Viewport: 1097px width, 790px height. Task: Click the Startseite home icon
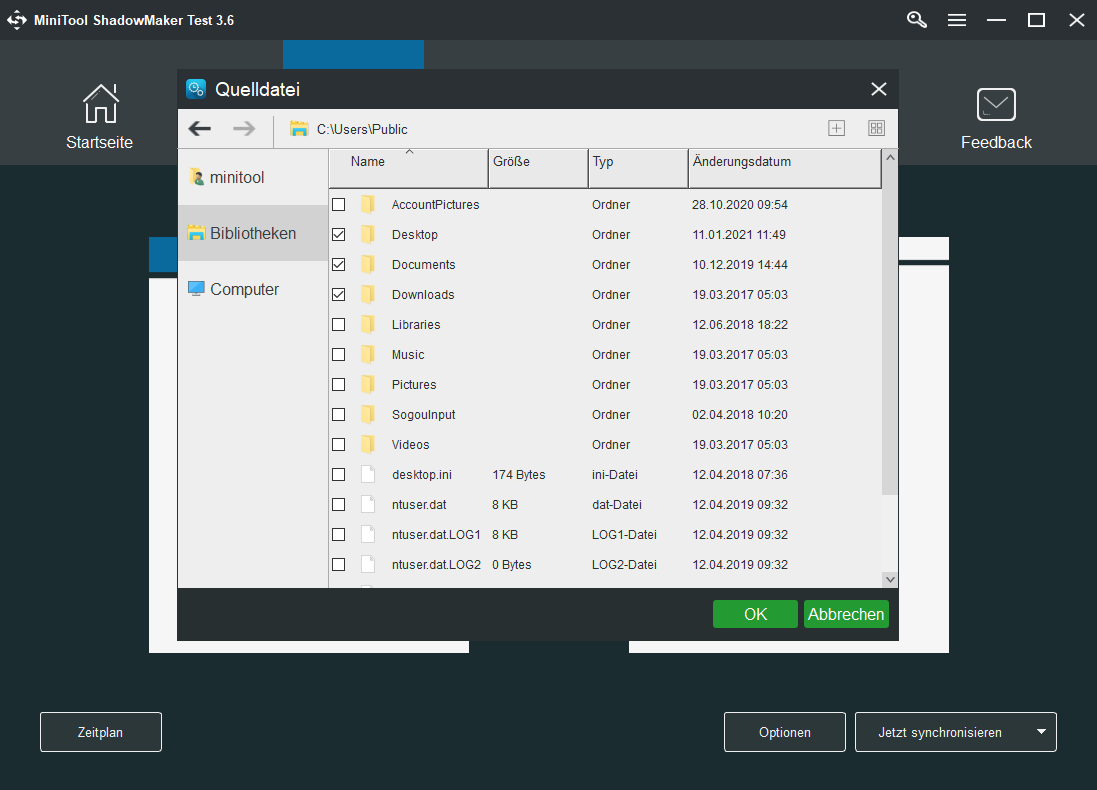pos(99,103)
